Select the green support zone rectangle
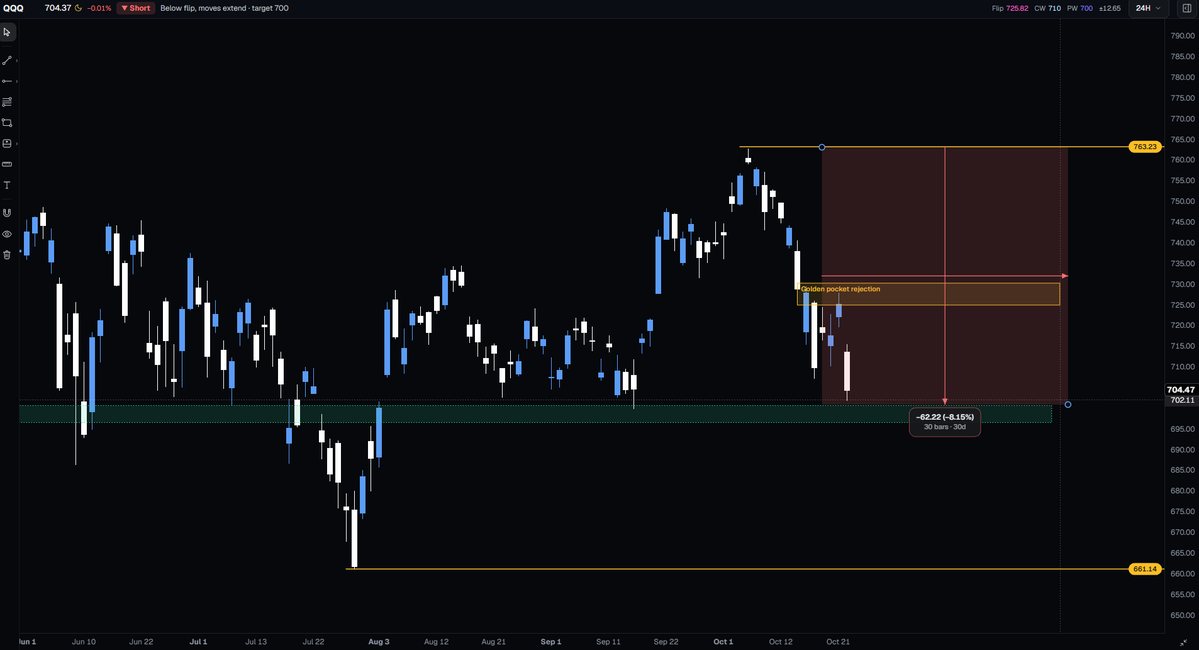Screen dimensions: 1199x650 point(535,414)
